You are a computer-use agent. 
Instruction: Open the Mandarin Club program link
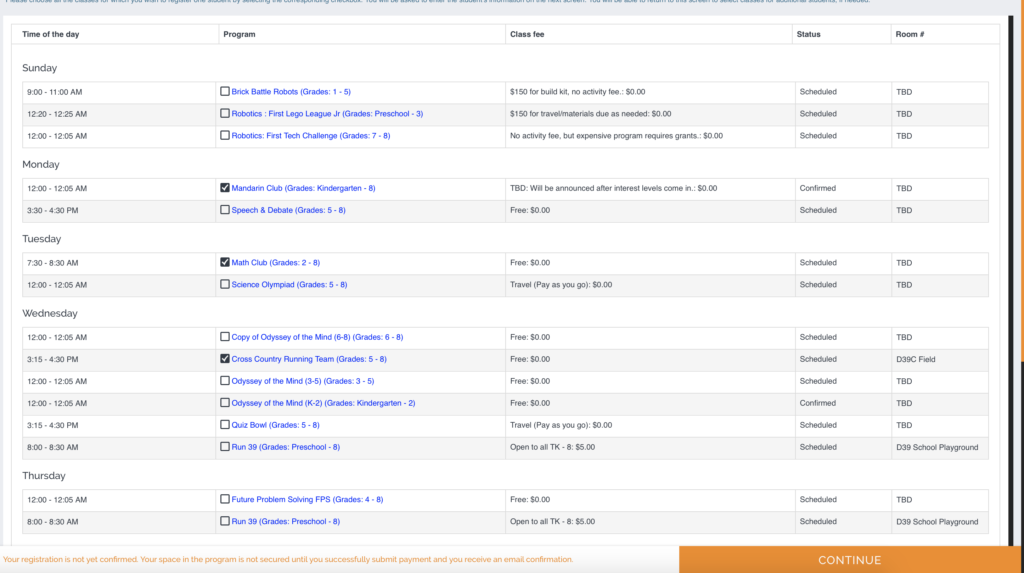303,188
